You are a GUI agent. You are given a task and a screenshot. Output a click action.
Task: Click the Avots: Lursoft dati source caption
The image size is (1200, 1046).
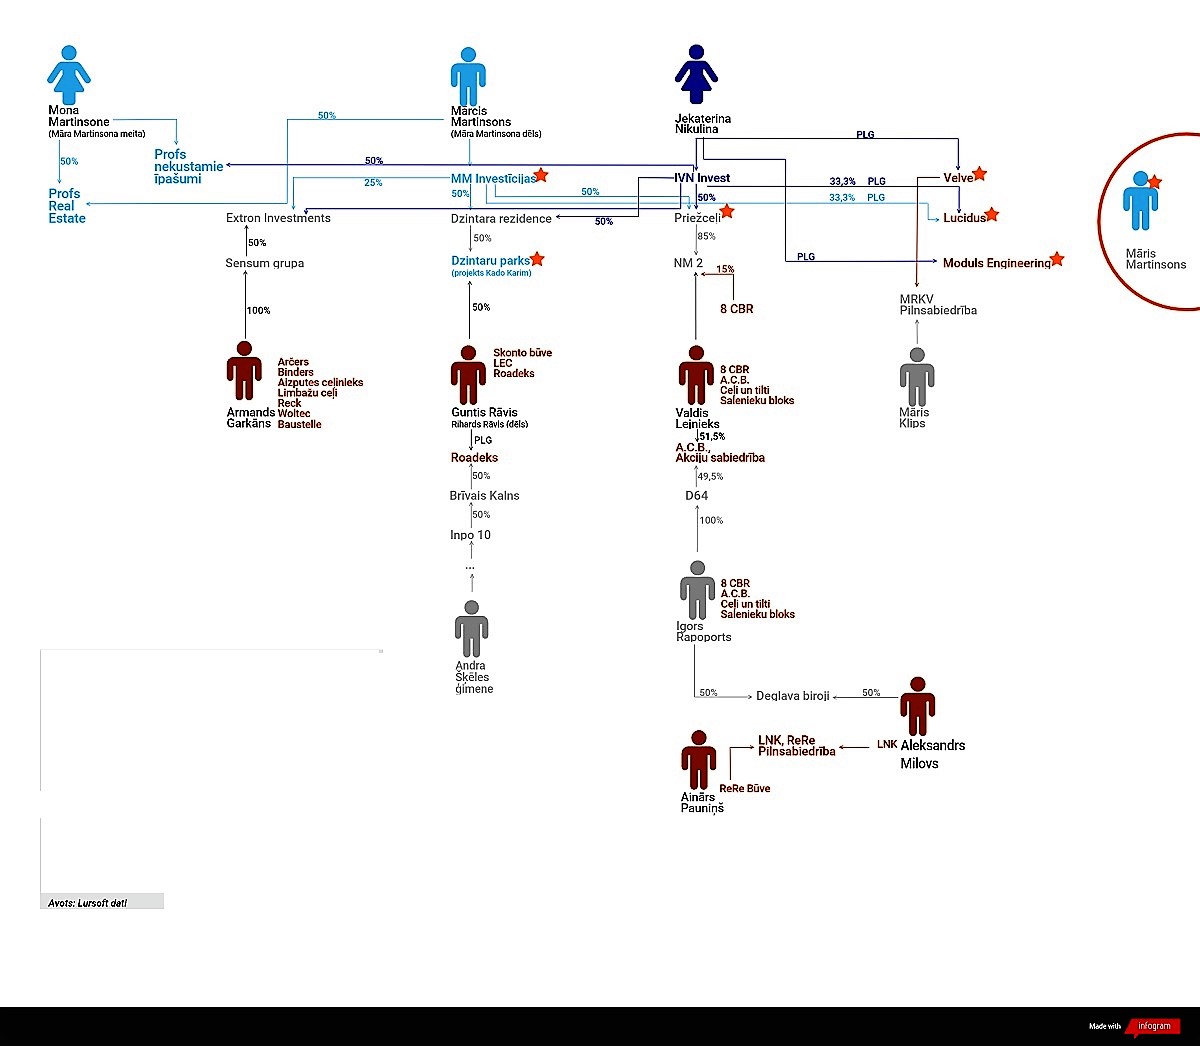(x=88, y=903)
